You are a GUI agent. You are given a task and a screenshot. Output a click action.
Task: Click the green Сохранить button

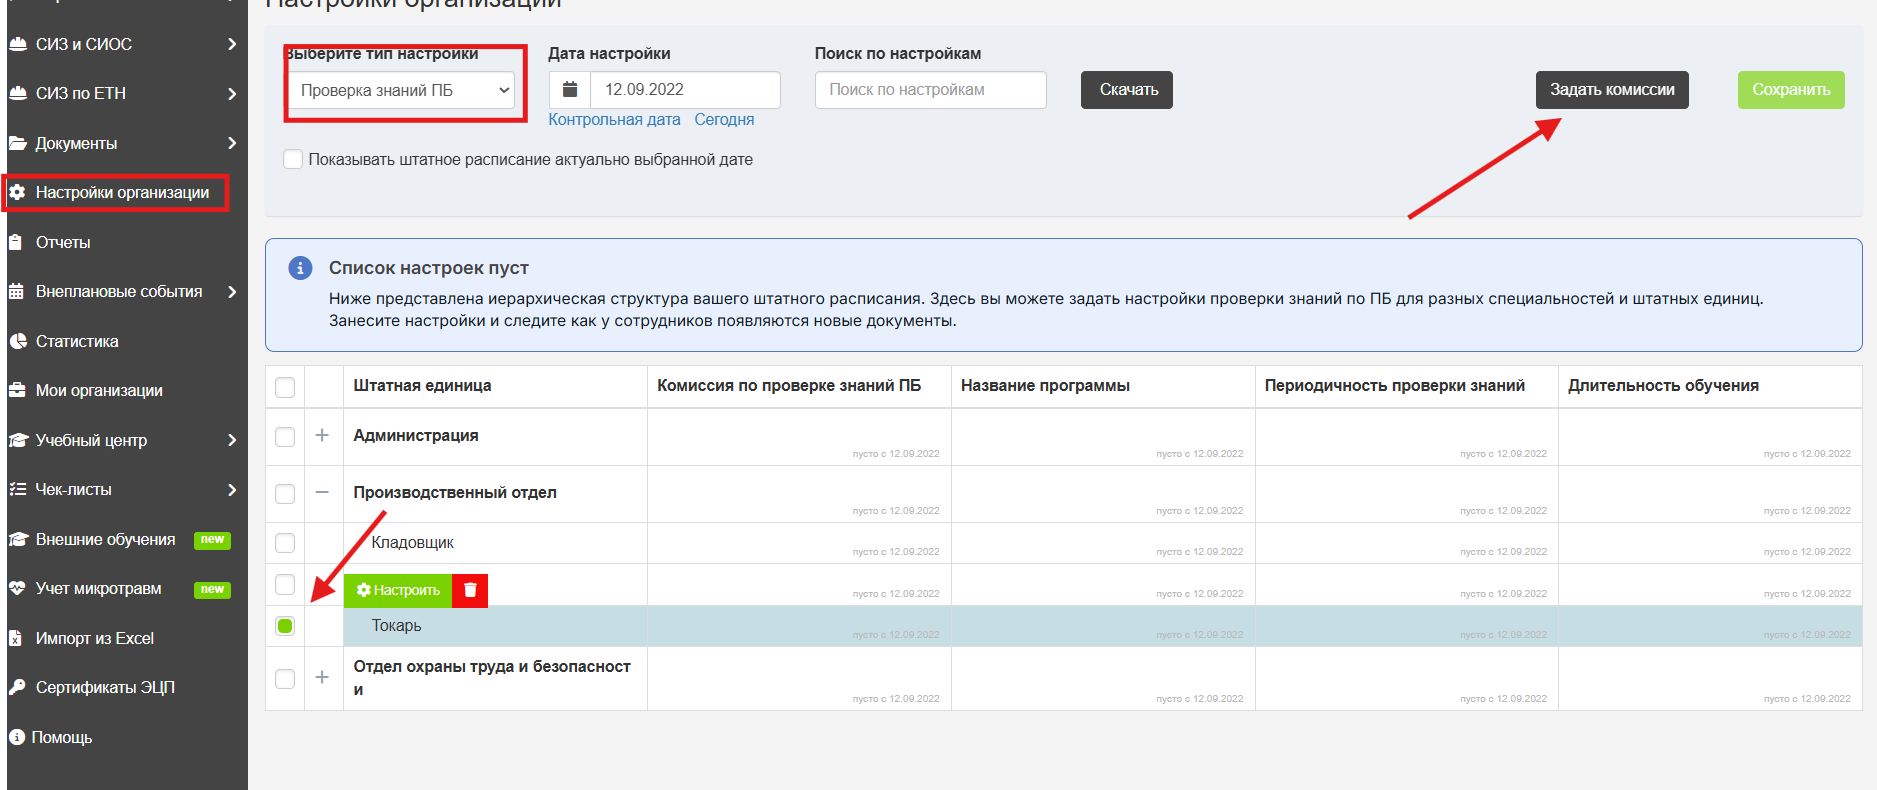(1791, 90)
